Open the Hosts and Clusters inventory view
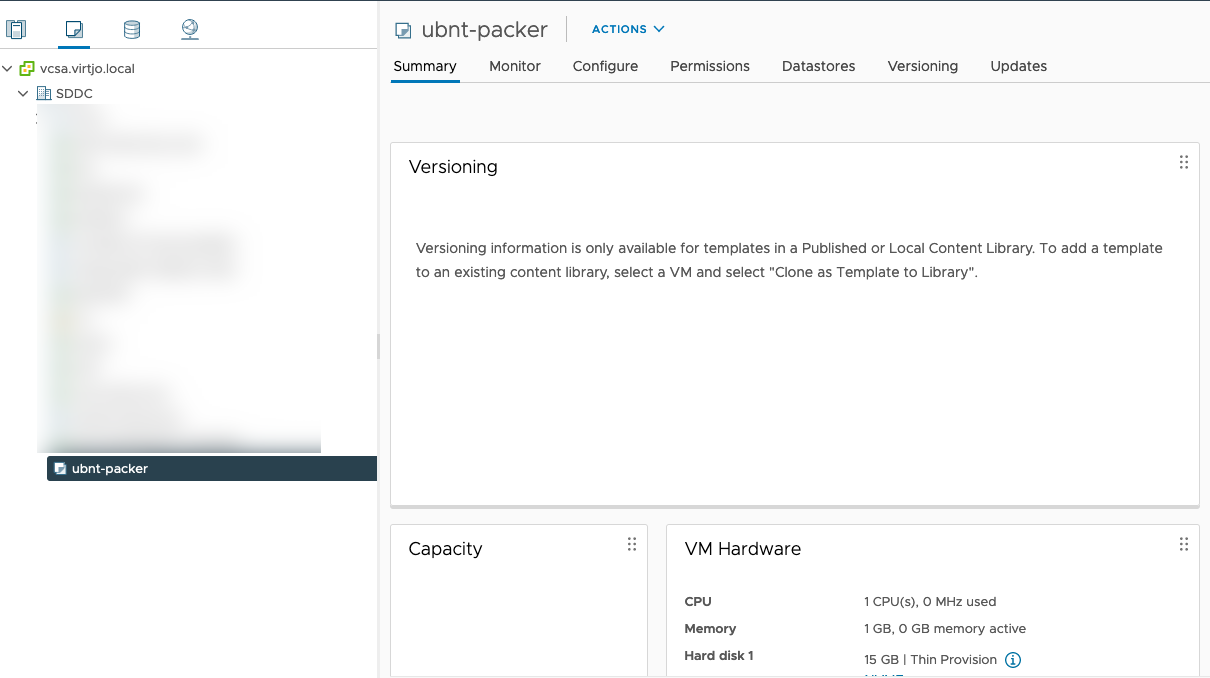 pyautogui.click(x=16, y=29)
